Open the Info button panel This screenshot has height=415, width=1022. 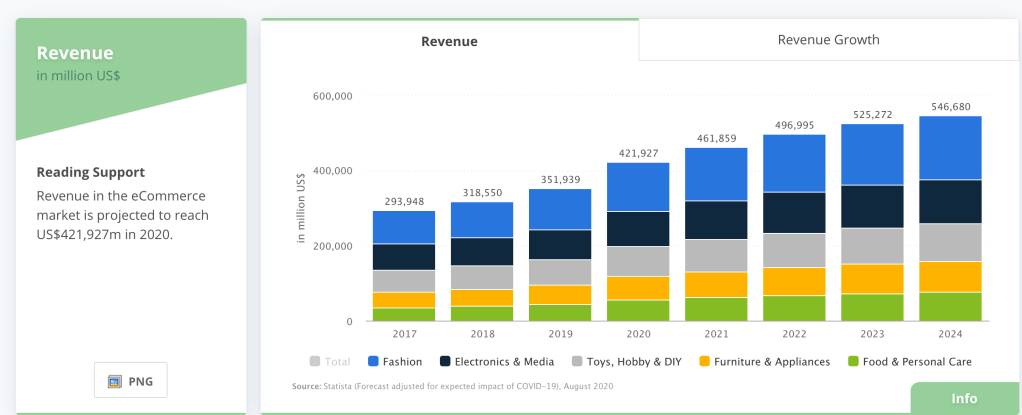(x=963, y=398)
